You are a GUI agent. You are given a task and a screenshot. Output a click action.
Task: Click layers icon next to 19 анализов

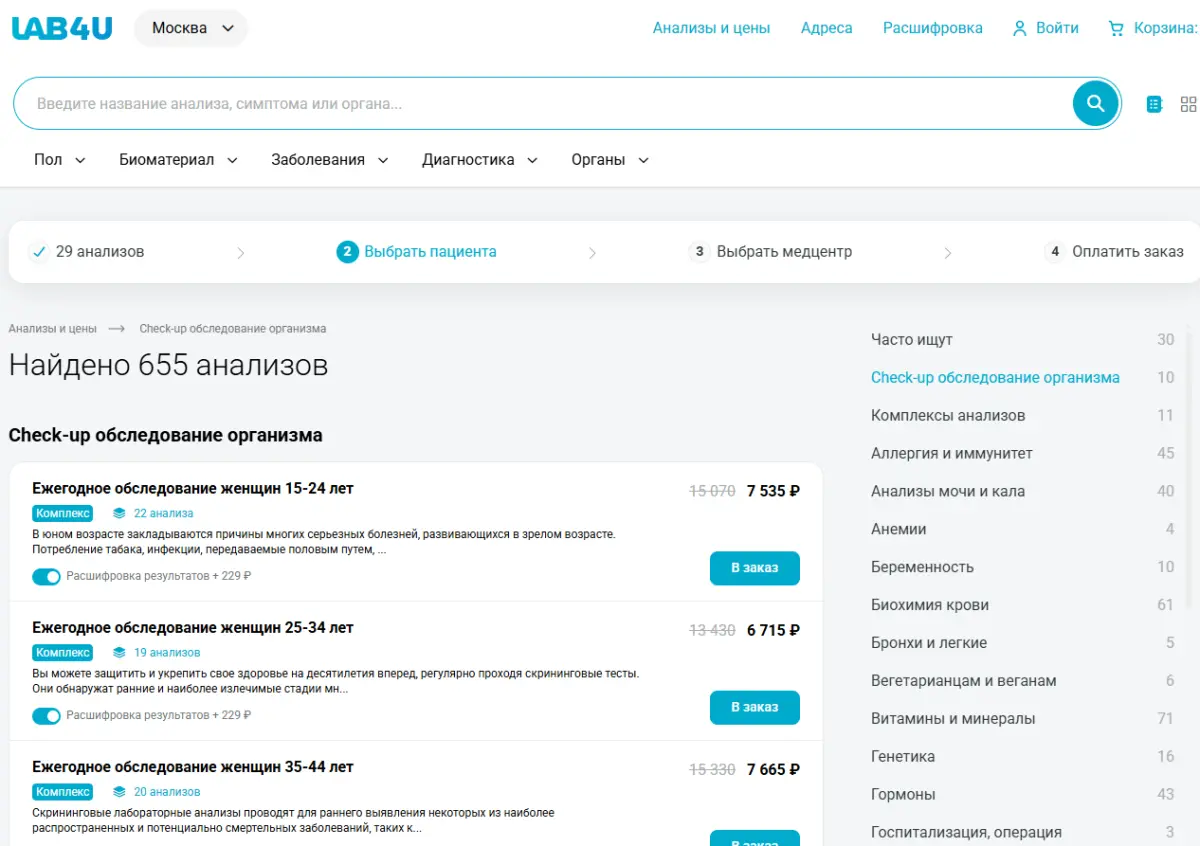(x=119, y=652)
